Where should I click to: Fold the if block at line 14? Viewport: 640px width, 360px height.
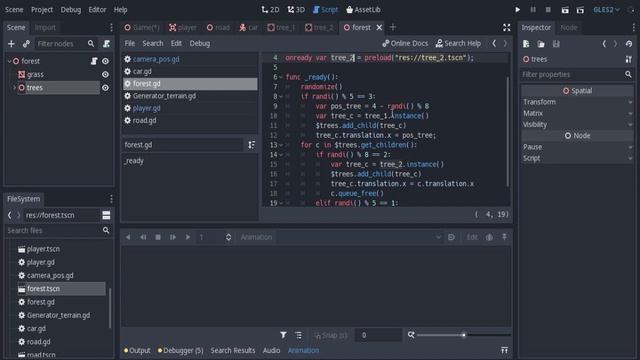(x=280, y=155)
